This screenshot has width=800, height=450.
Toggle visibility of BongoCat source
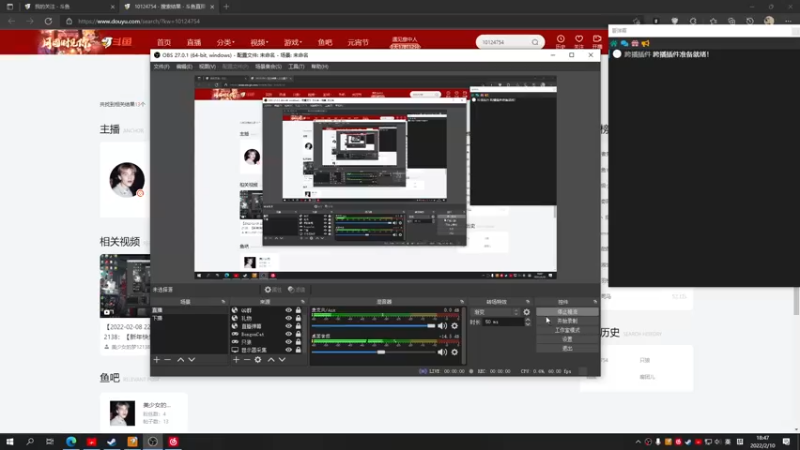tap(289, 334)
